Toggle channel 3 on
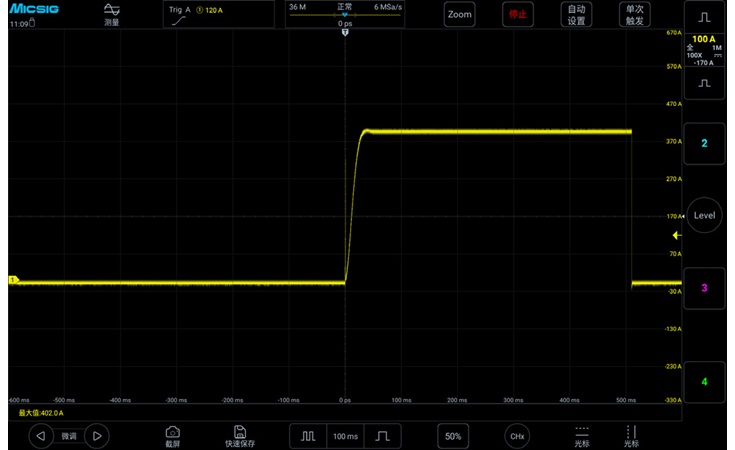 [x=704, y=288]
